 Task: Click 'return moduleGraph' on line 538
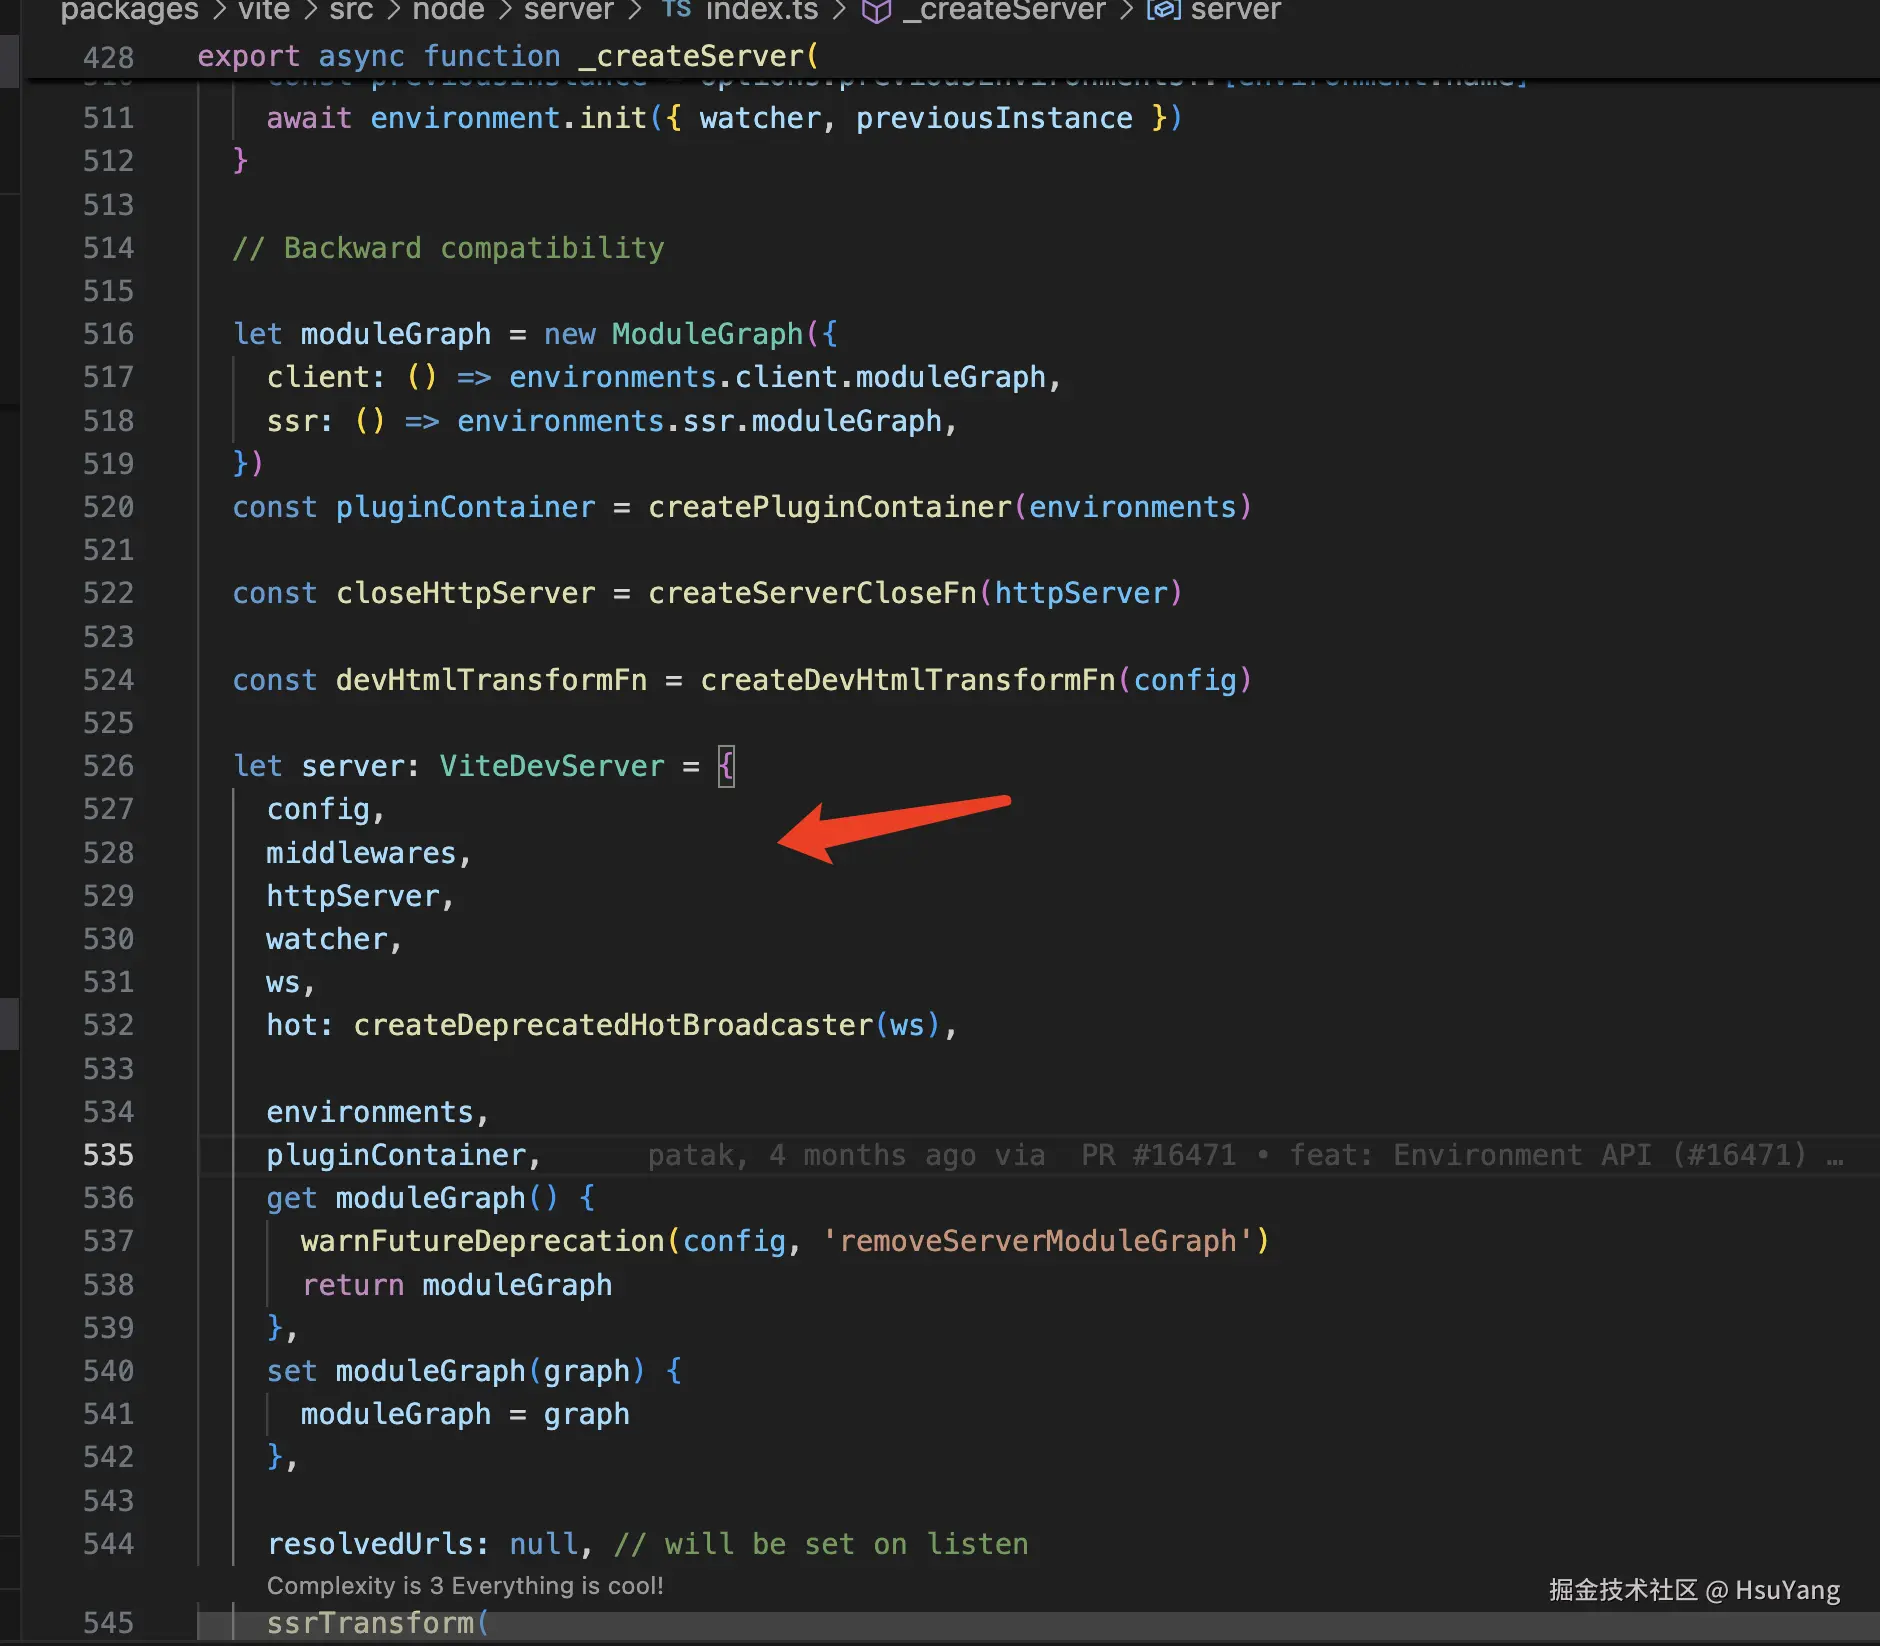[457, 1285]
